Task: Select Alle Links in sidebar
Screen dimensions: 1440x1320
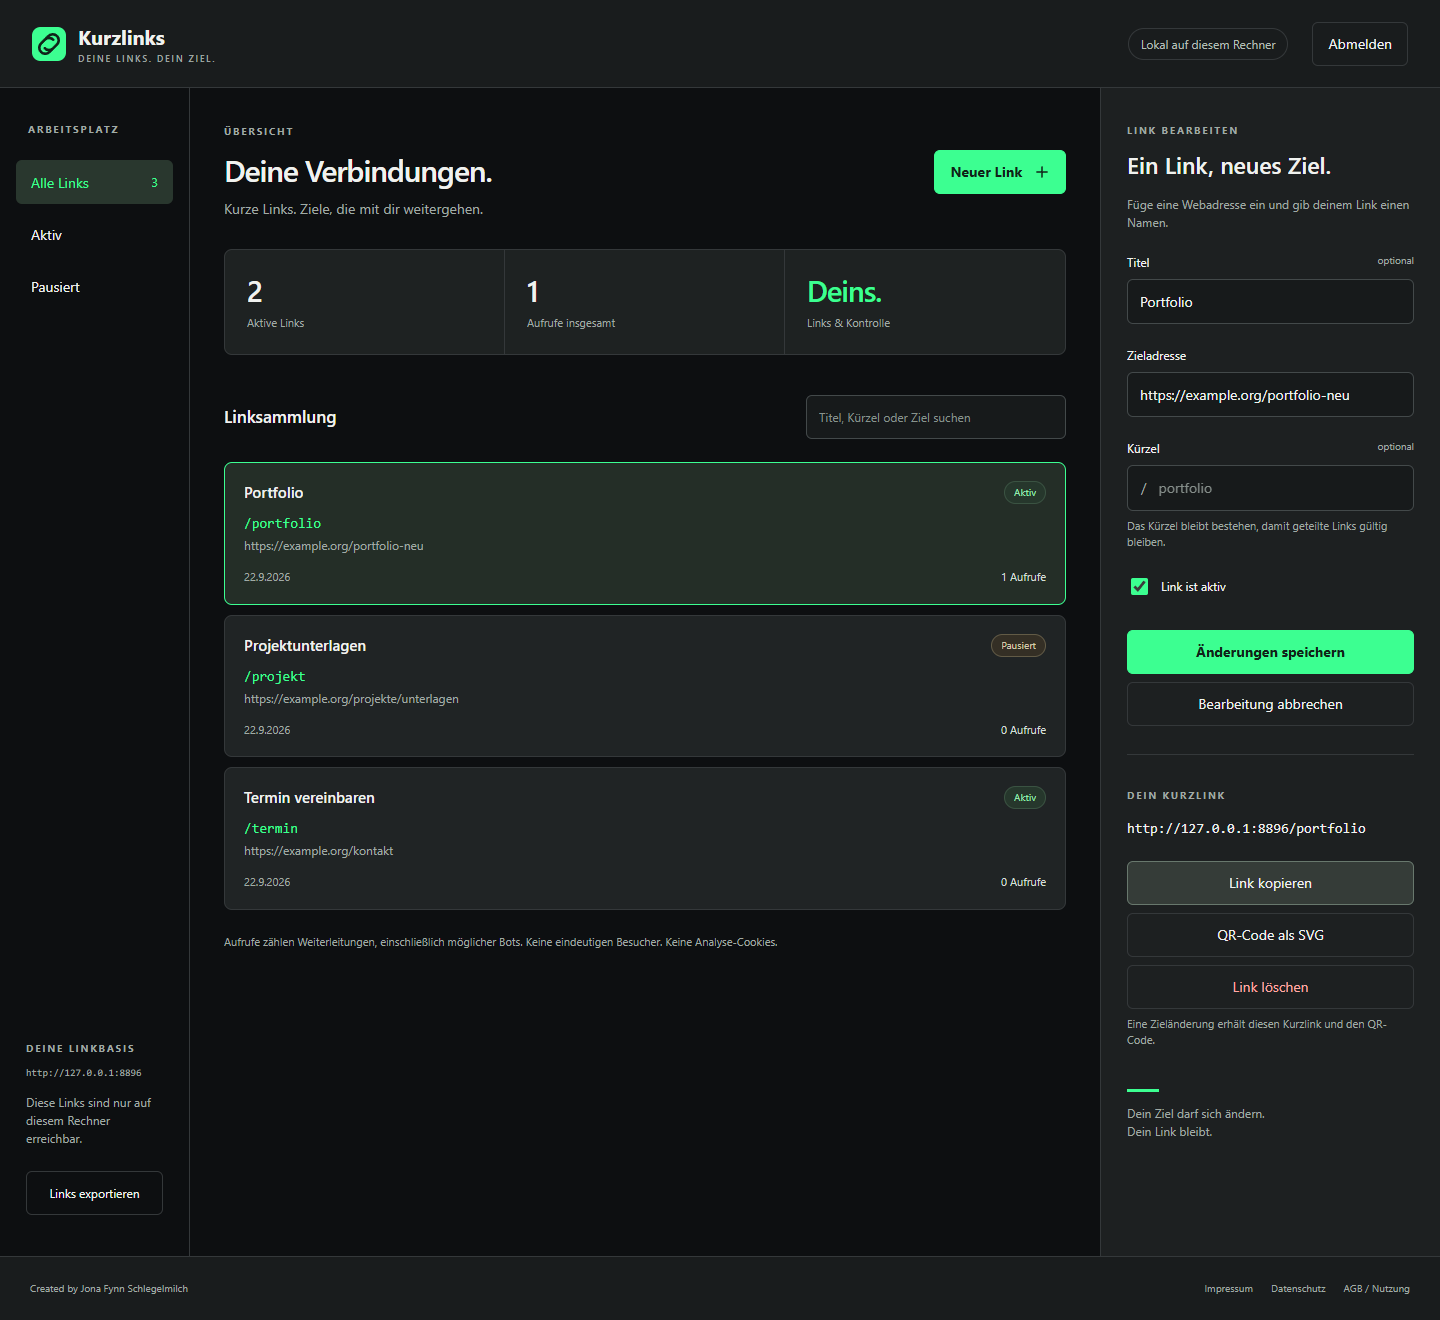Action: click(94, 182)
